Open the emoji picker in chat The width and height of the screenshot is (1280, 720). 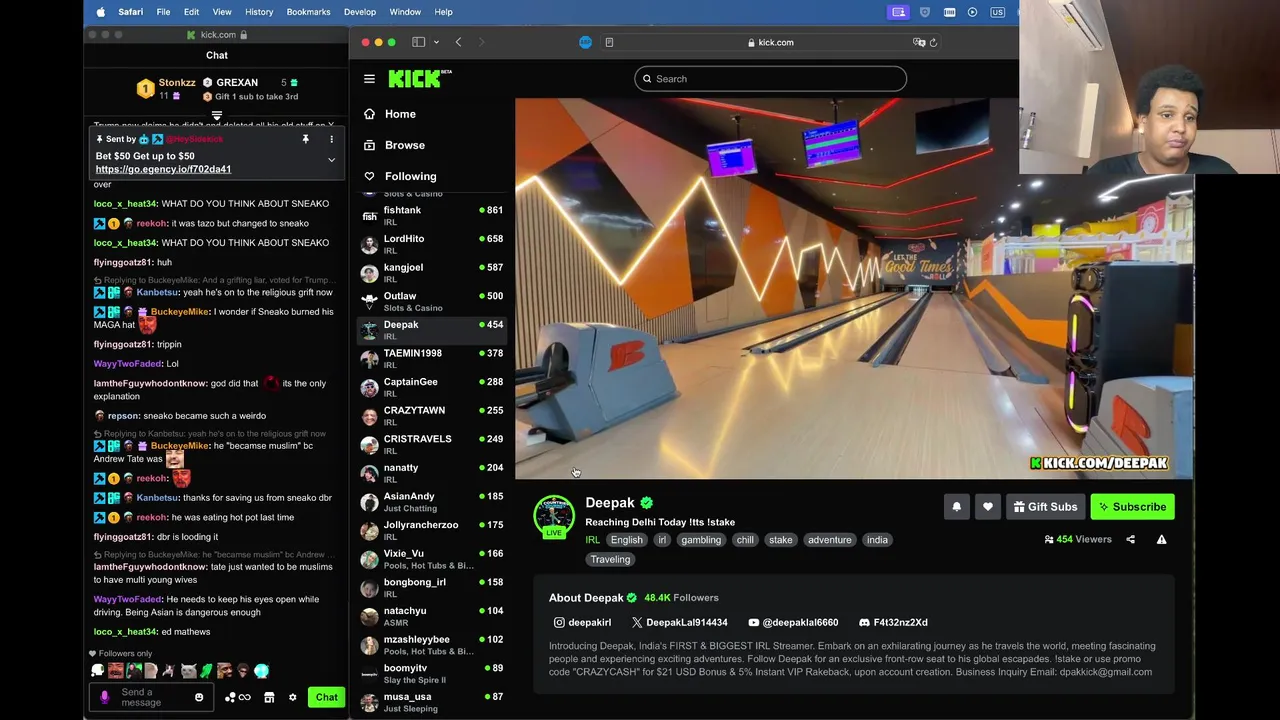[x=199, y=697]
